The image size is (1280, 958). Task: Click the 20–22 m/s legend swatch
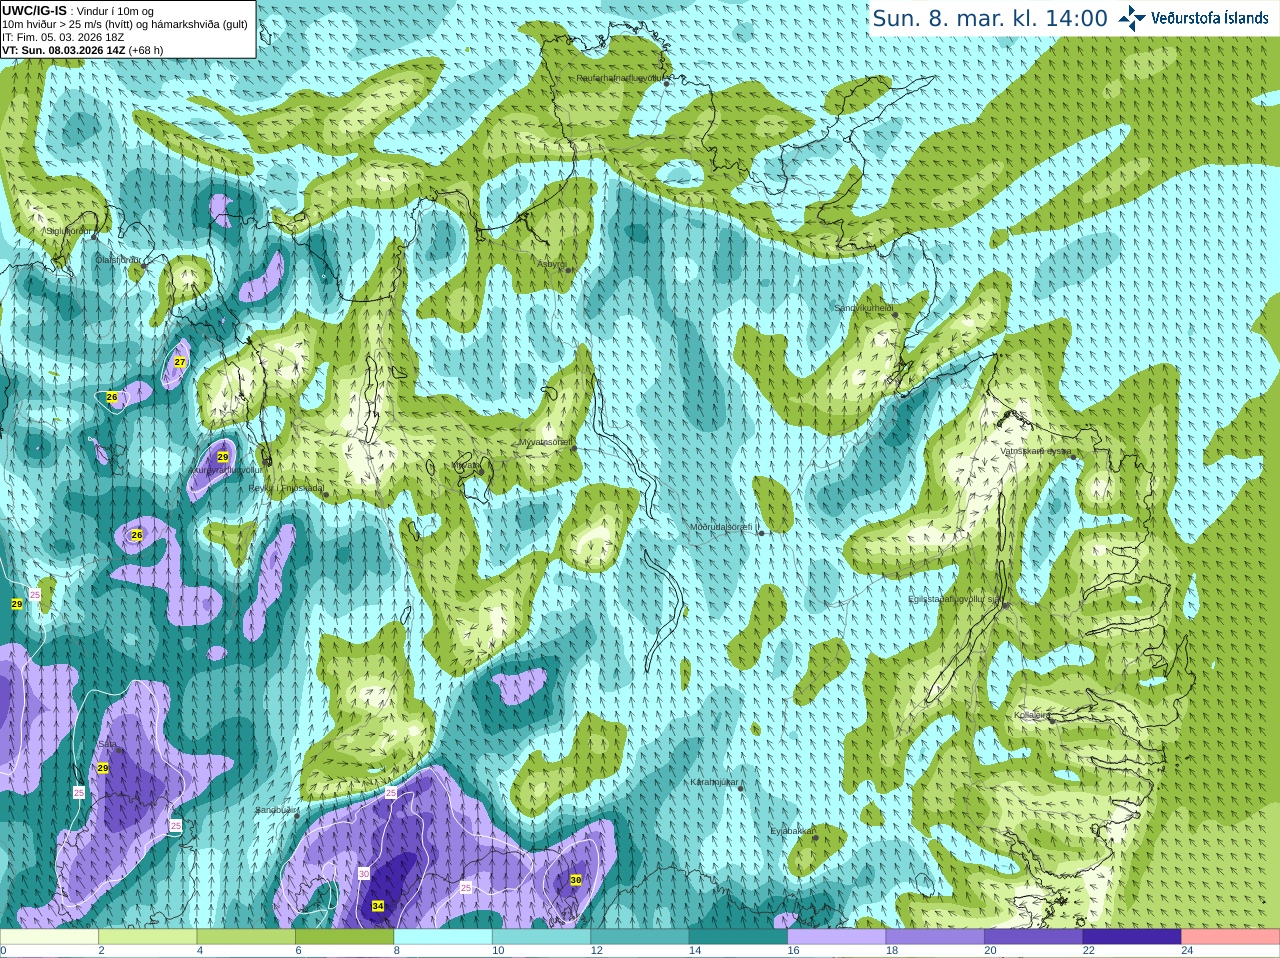click(1034, 937)
